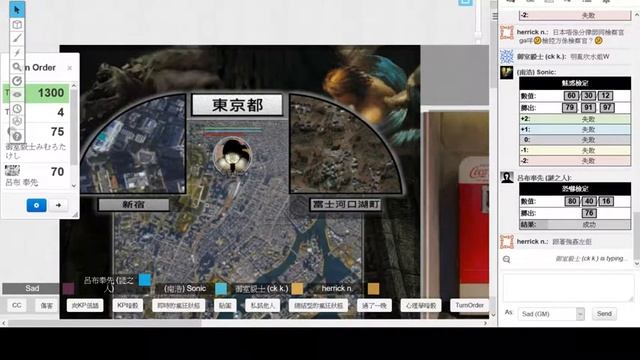Screen dimensions: 640x360
Task: Open Turn Order blue settings gear
Action: coord(36,205)
